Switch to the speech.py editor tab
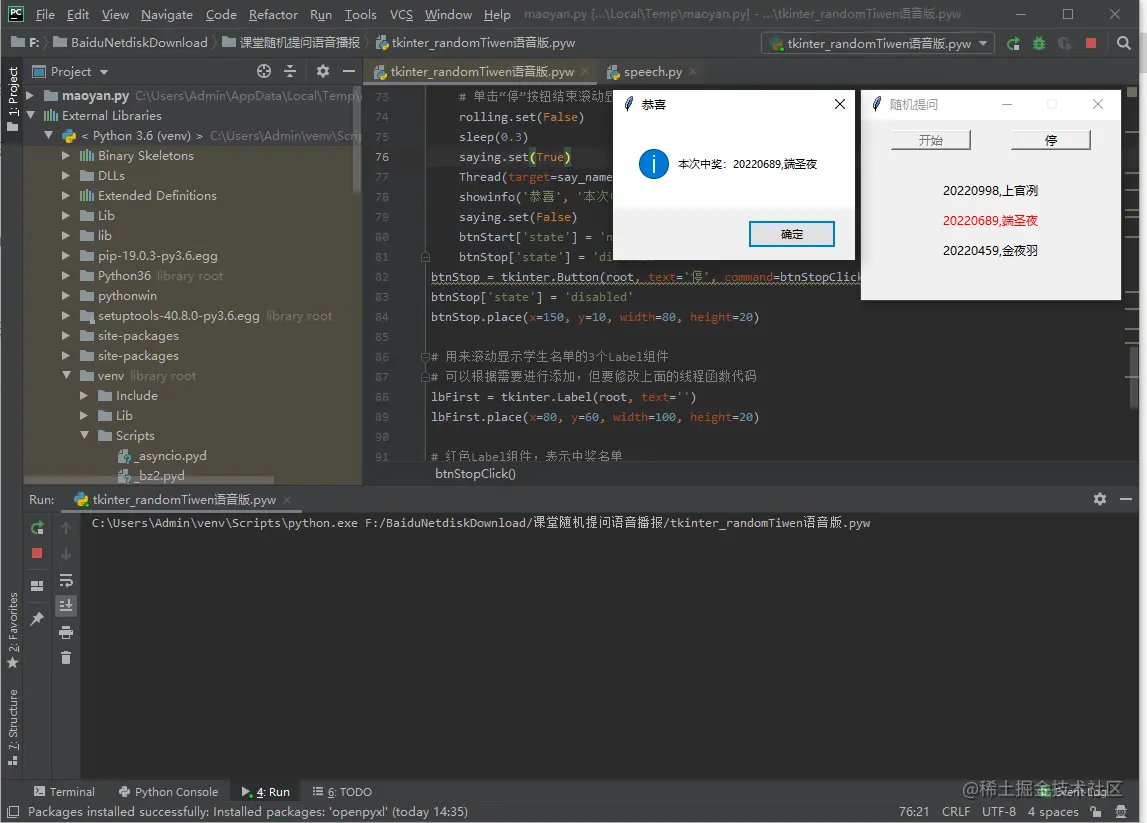The height and width of the screenshot is (823, 1147). [x=652, y=72]
